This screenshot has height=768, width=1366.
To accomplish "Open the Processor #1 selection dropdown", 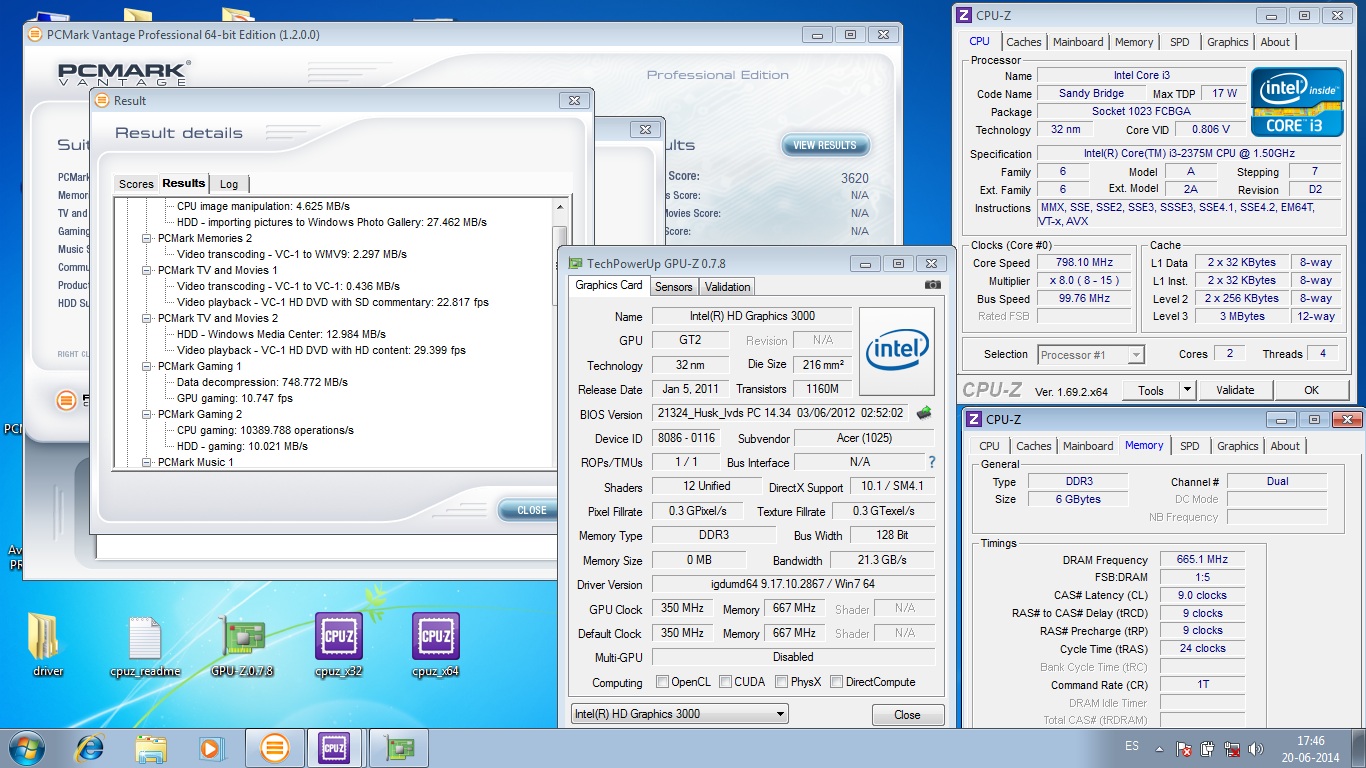I will tap(1090, 354).
